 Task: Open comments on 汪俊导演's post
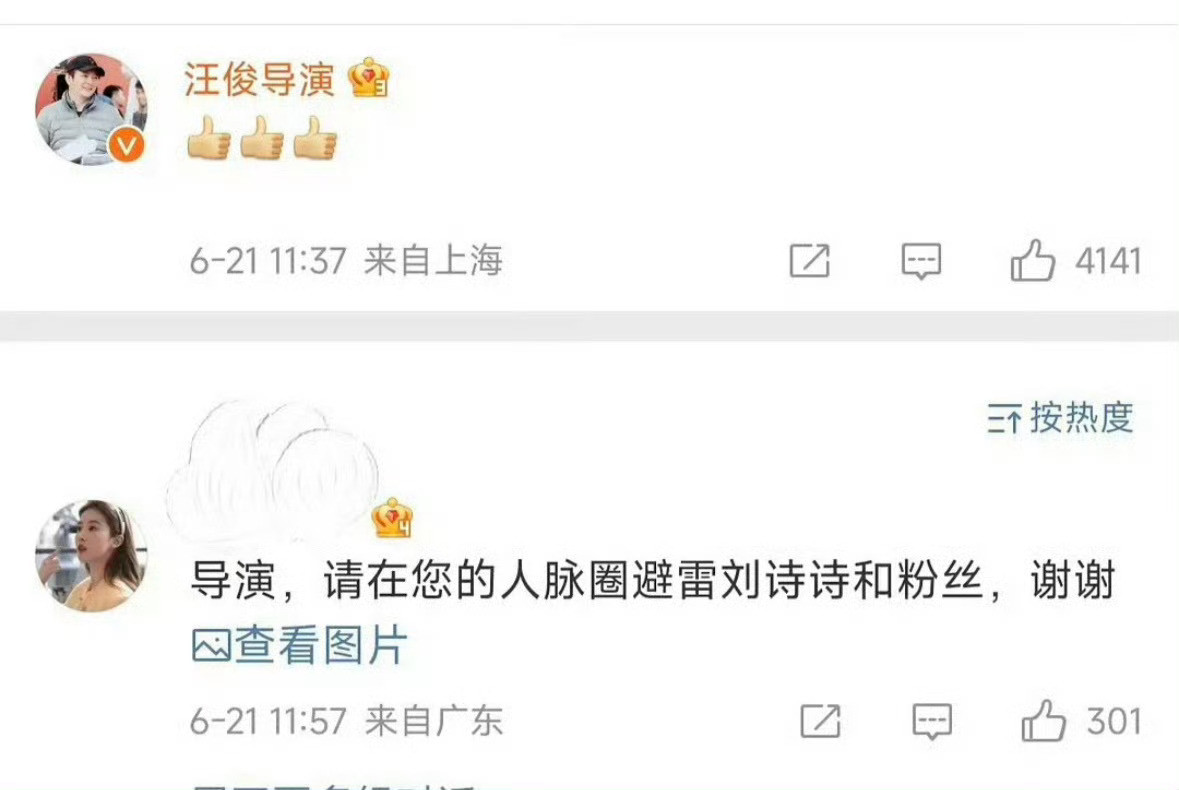[x=921, y=262]
